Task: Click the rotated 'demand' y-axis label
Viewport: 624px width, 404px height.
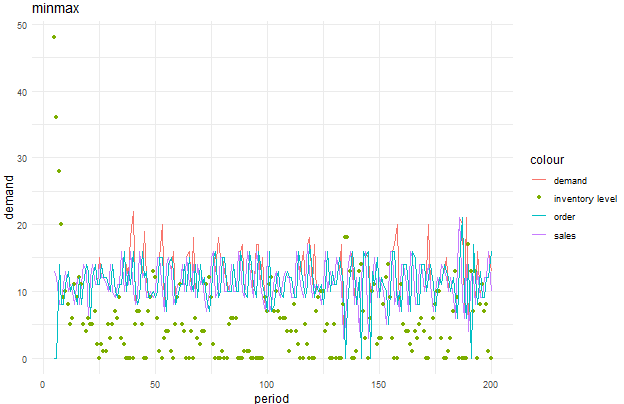Action: point(9,191)
